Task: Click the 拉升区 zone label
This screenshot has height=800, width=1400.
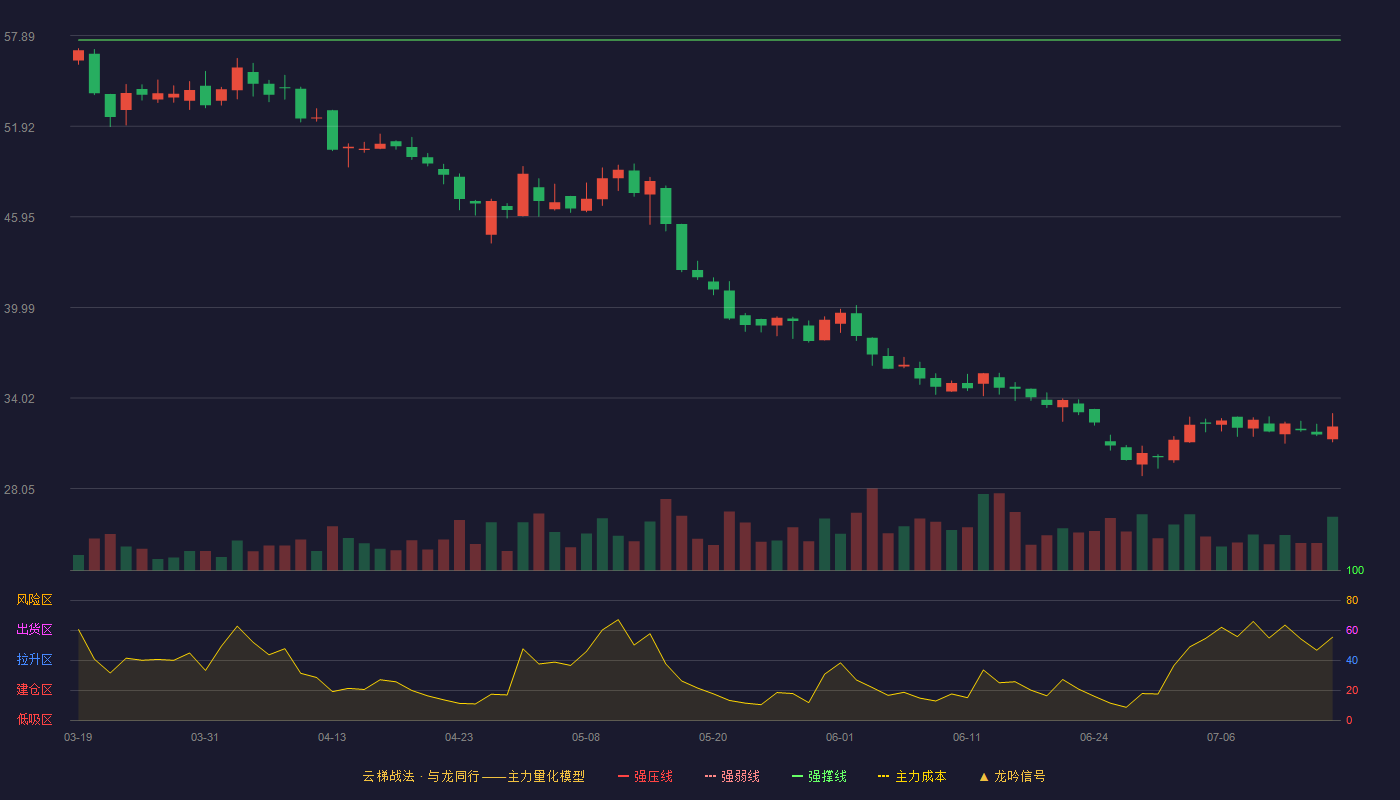Action: pyautogui.click(x=34, y=660)
